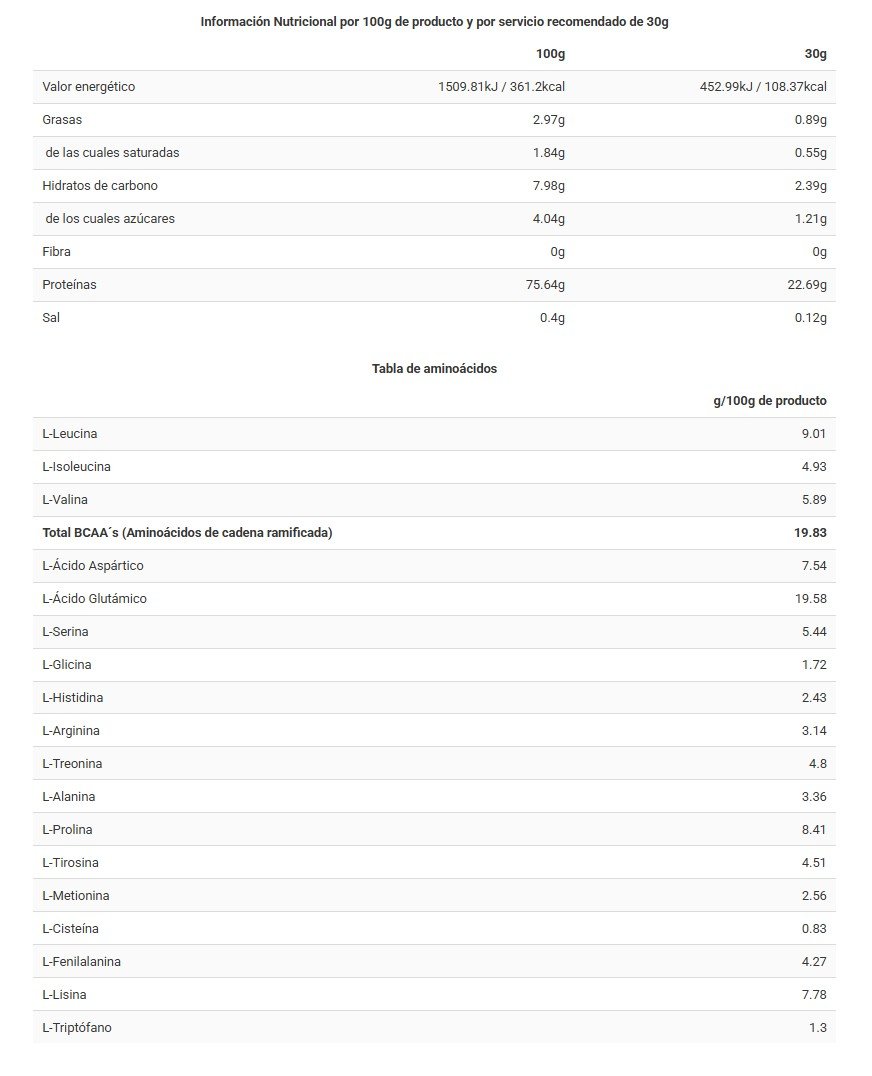Click the Total BCAA´s row label
The height and width of the screenshot is (1076, 872).
pyautogui.click(x=187, y=533)
